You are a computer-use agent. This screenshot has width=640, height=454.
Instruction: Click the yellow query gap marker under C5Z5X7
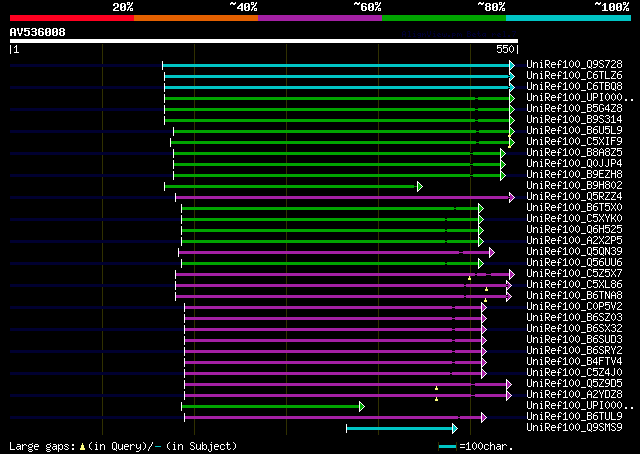click(469, 278)
